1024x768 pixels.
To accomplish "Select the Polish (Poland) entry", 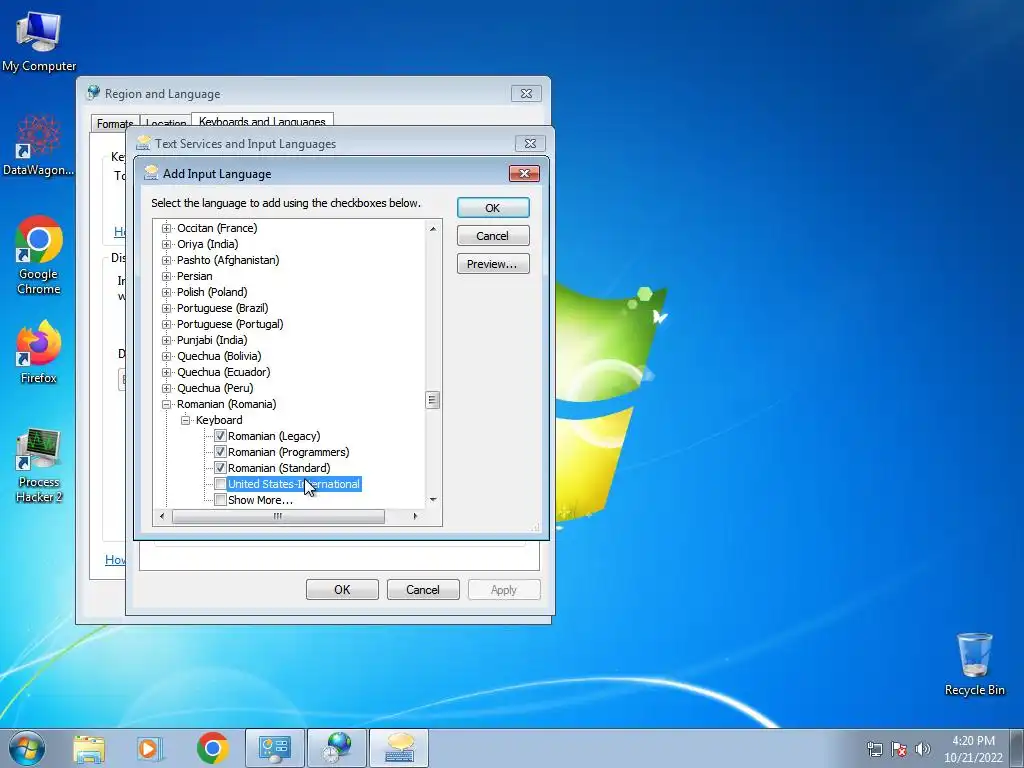I will (212, 292).
